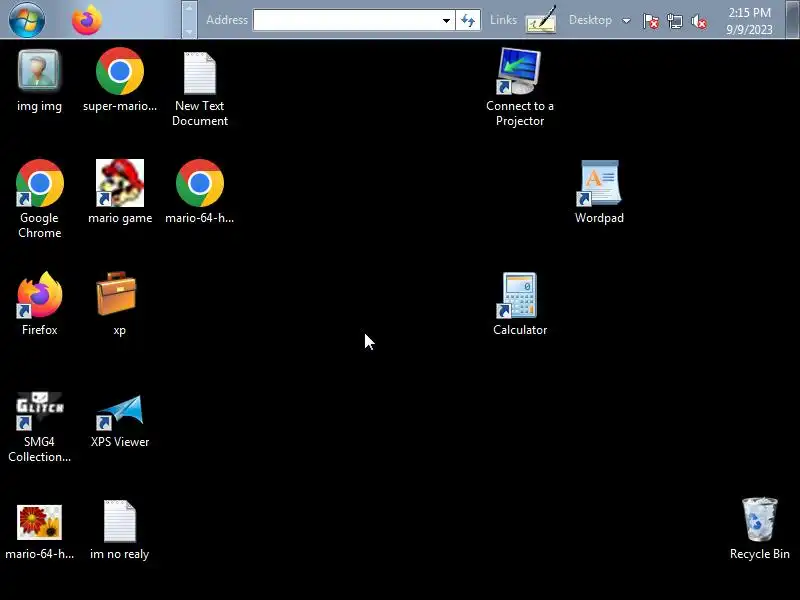800x600 pixels.
Task: Click the taskbar scroll up arrow
Action: tap(189, 8)
